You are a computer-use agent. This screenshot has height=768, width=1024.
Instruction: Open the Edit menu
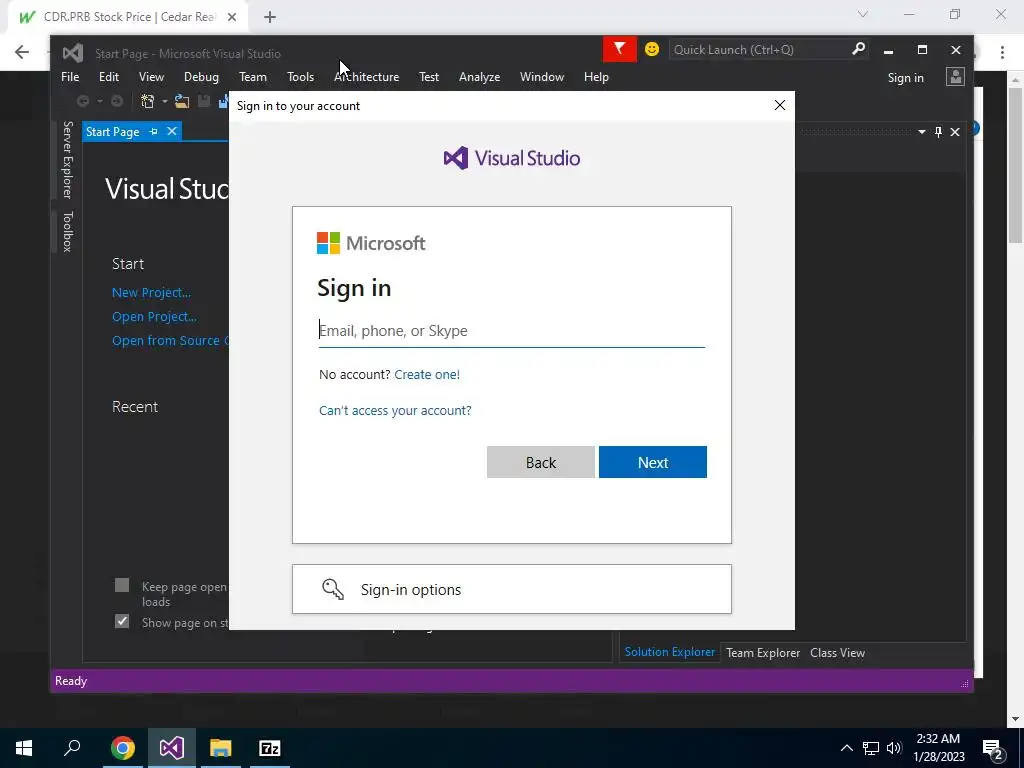[x=109, y=76]
